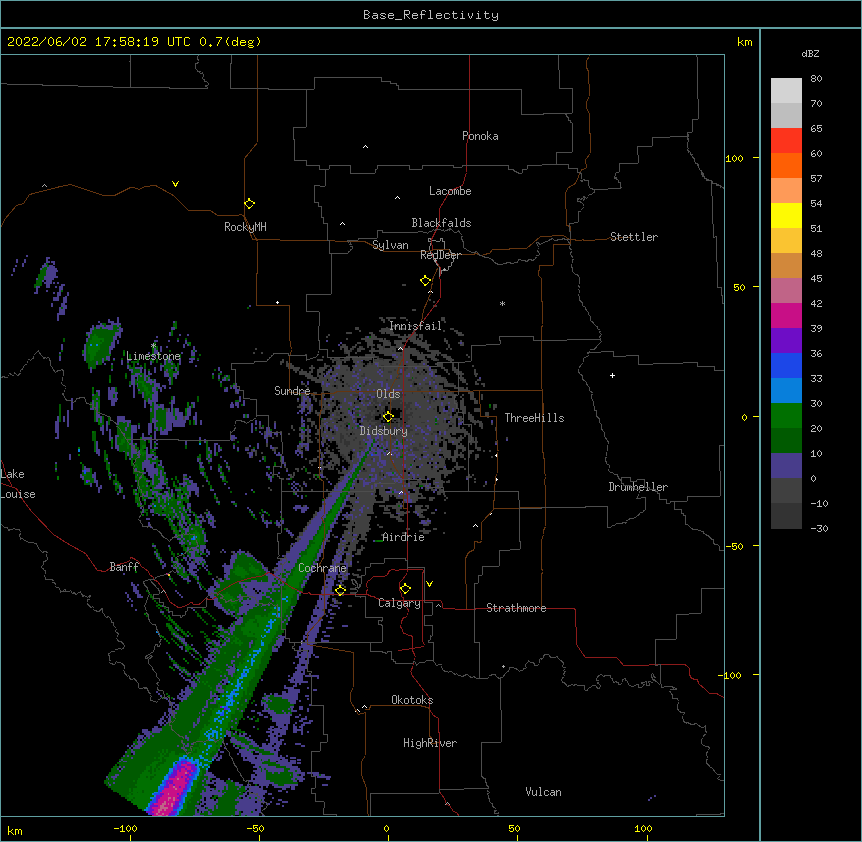Click the yellow diamond marker above Calgary label
862x842 pixels.
pyautogui.click(x=405, y=589)
